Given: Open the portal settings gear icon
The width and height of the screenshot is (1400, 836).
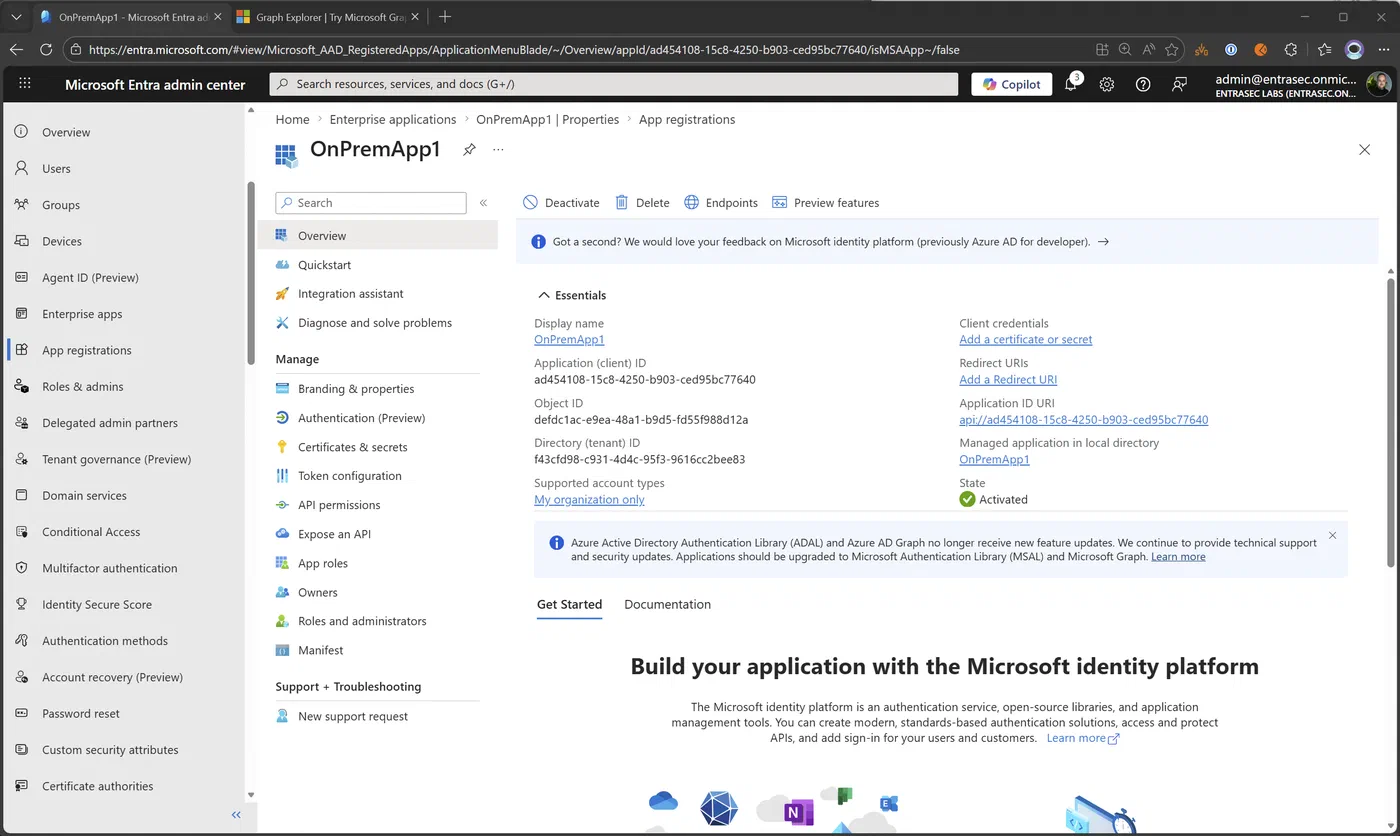Looking at the screenshot, I should pos(1107,85).
